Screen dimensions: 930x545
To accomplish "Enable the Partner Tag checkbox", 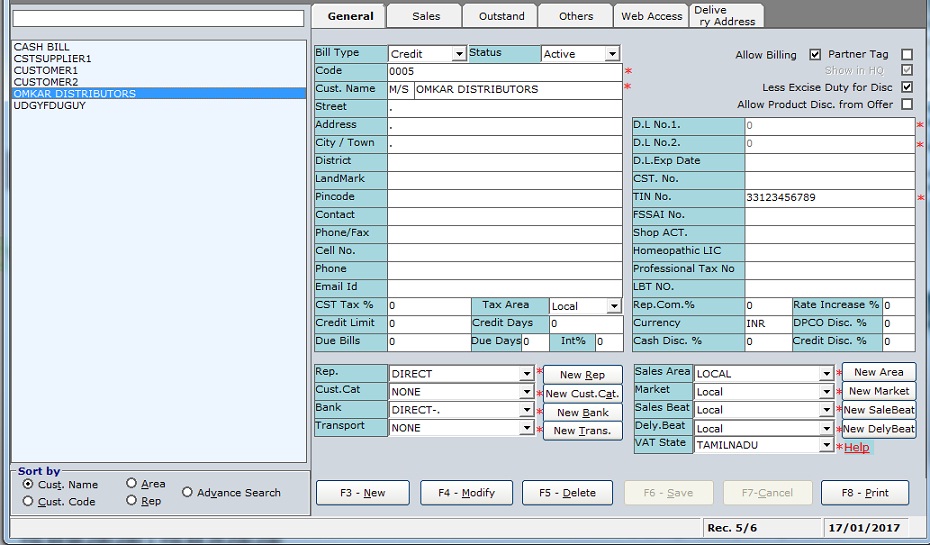I will coord(907,55).
